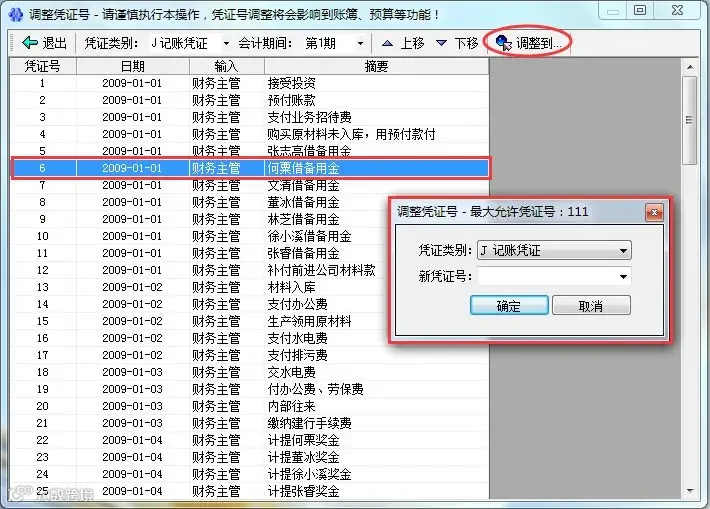Select row with 交水电费 summary
Viewport: 710px width, 509px height.
[x=249, y=372]
